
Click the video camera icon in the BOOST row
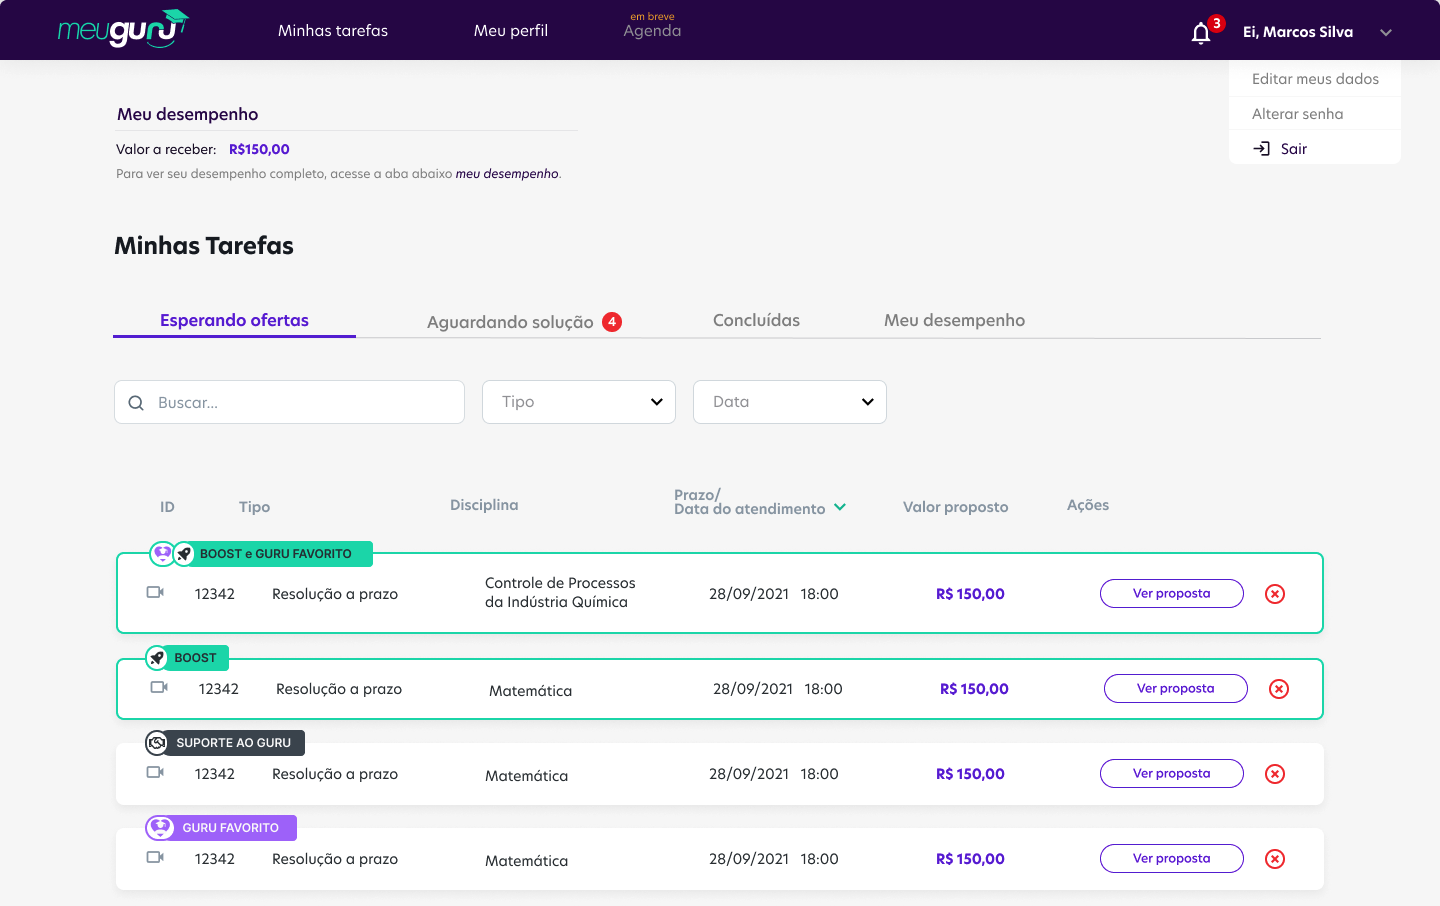click(x=159, y=688)
